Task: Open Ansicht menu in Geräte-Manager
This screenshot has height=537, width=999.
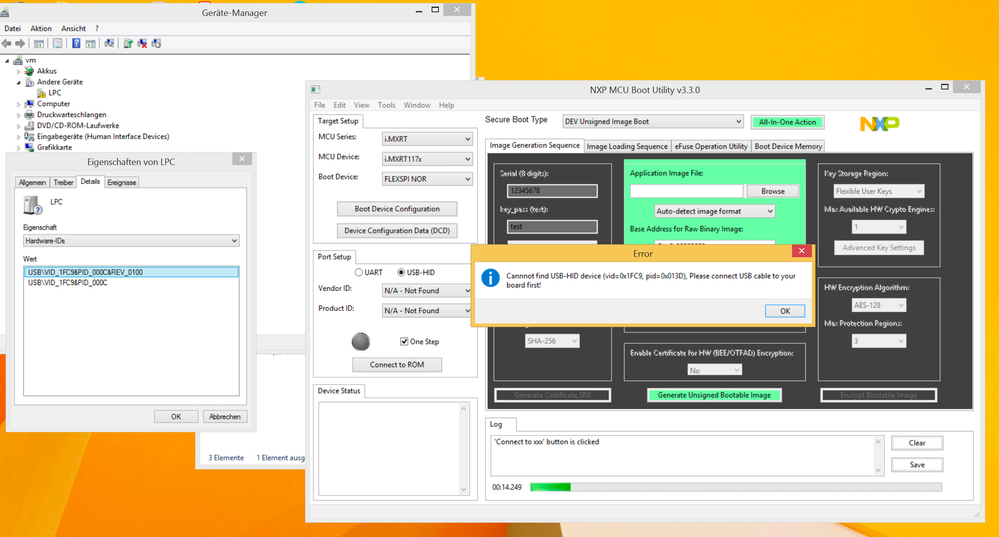Action: click(73, 29)
